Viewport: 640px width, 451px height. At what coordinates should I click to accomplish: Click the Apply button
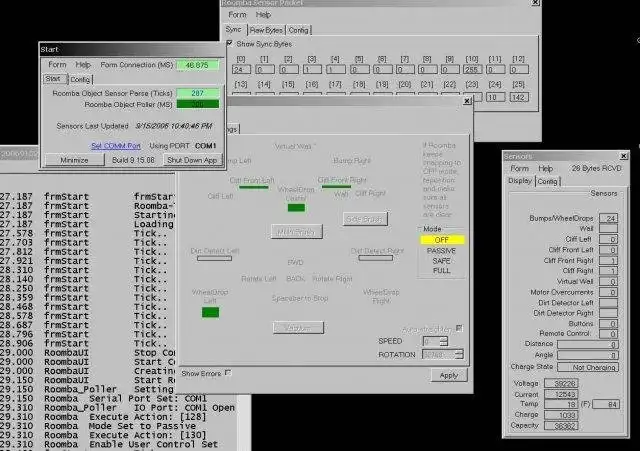click(x=449, y=375)
